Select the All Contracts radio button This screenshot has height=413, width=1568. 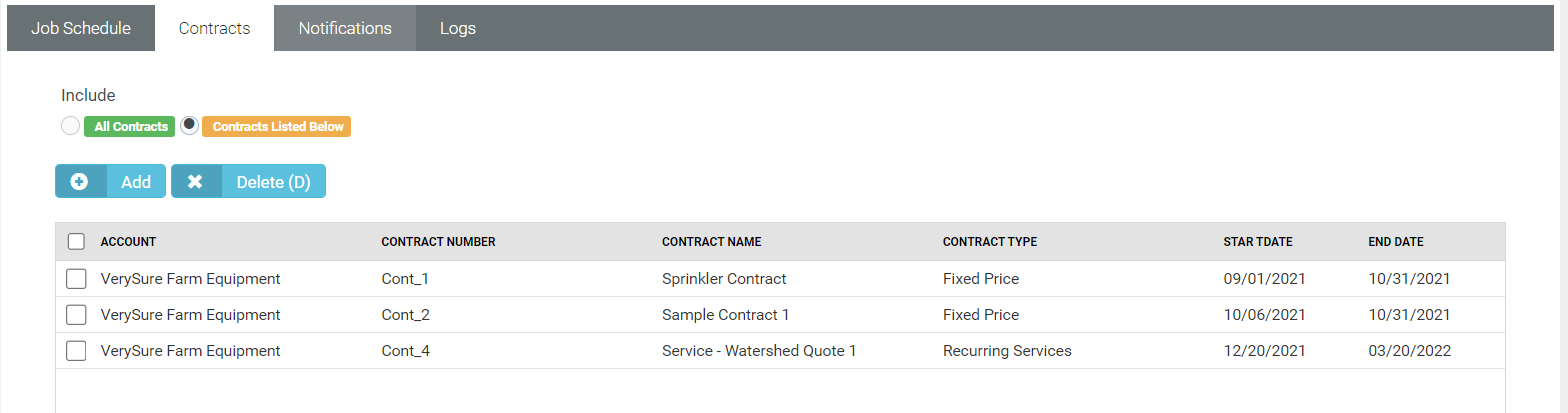click(71, 126)
